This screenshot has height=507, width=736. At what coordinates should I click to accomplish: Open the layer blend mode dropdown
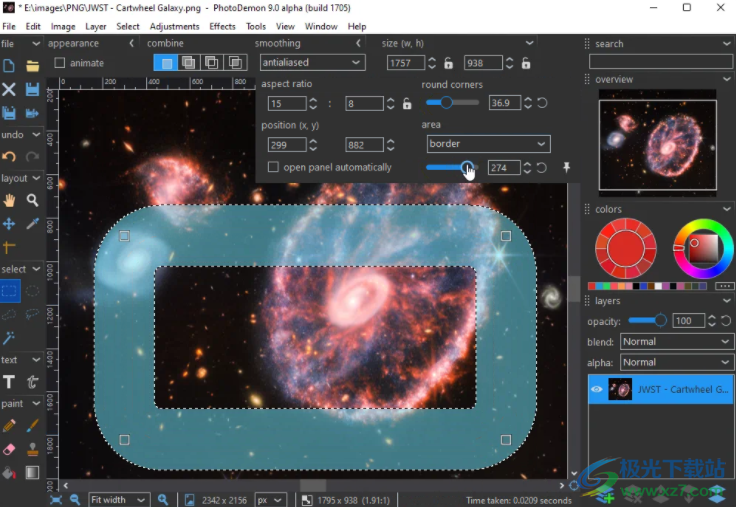click(676, 342)
